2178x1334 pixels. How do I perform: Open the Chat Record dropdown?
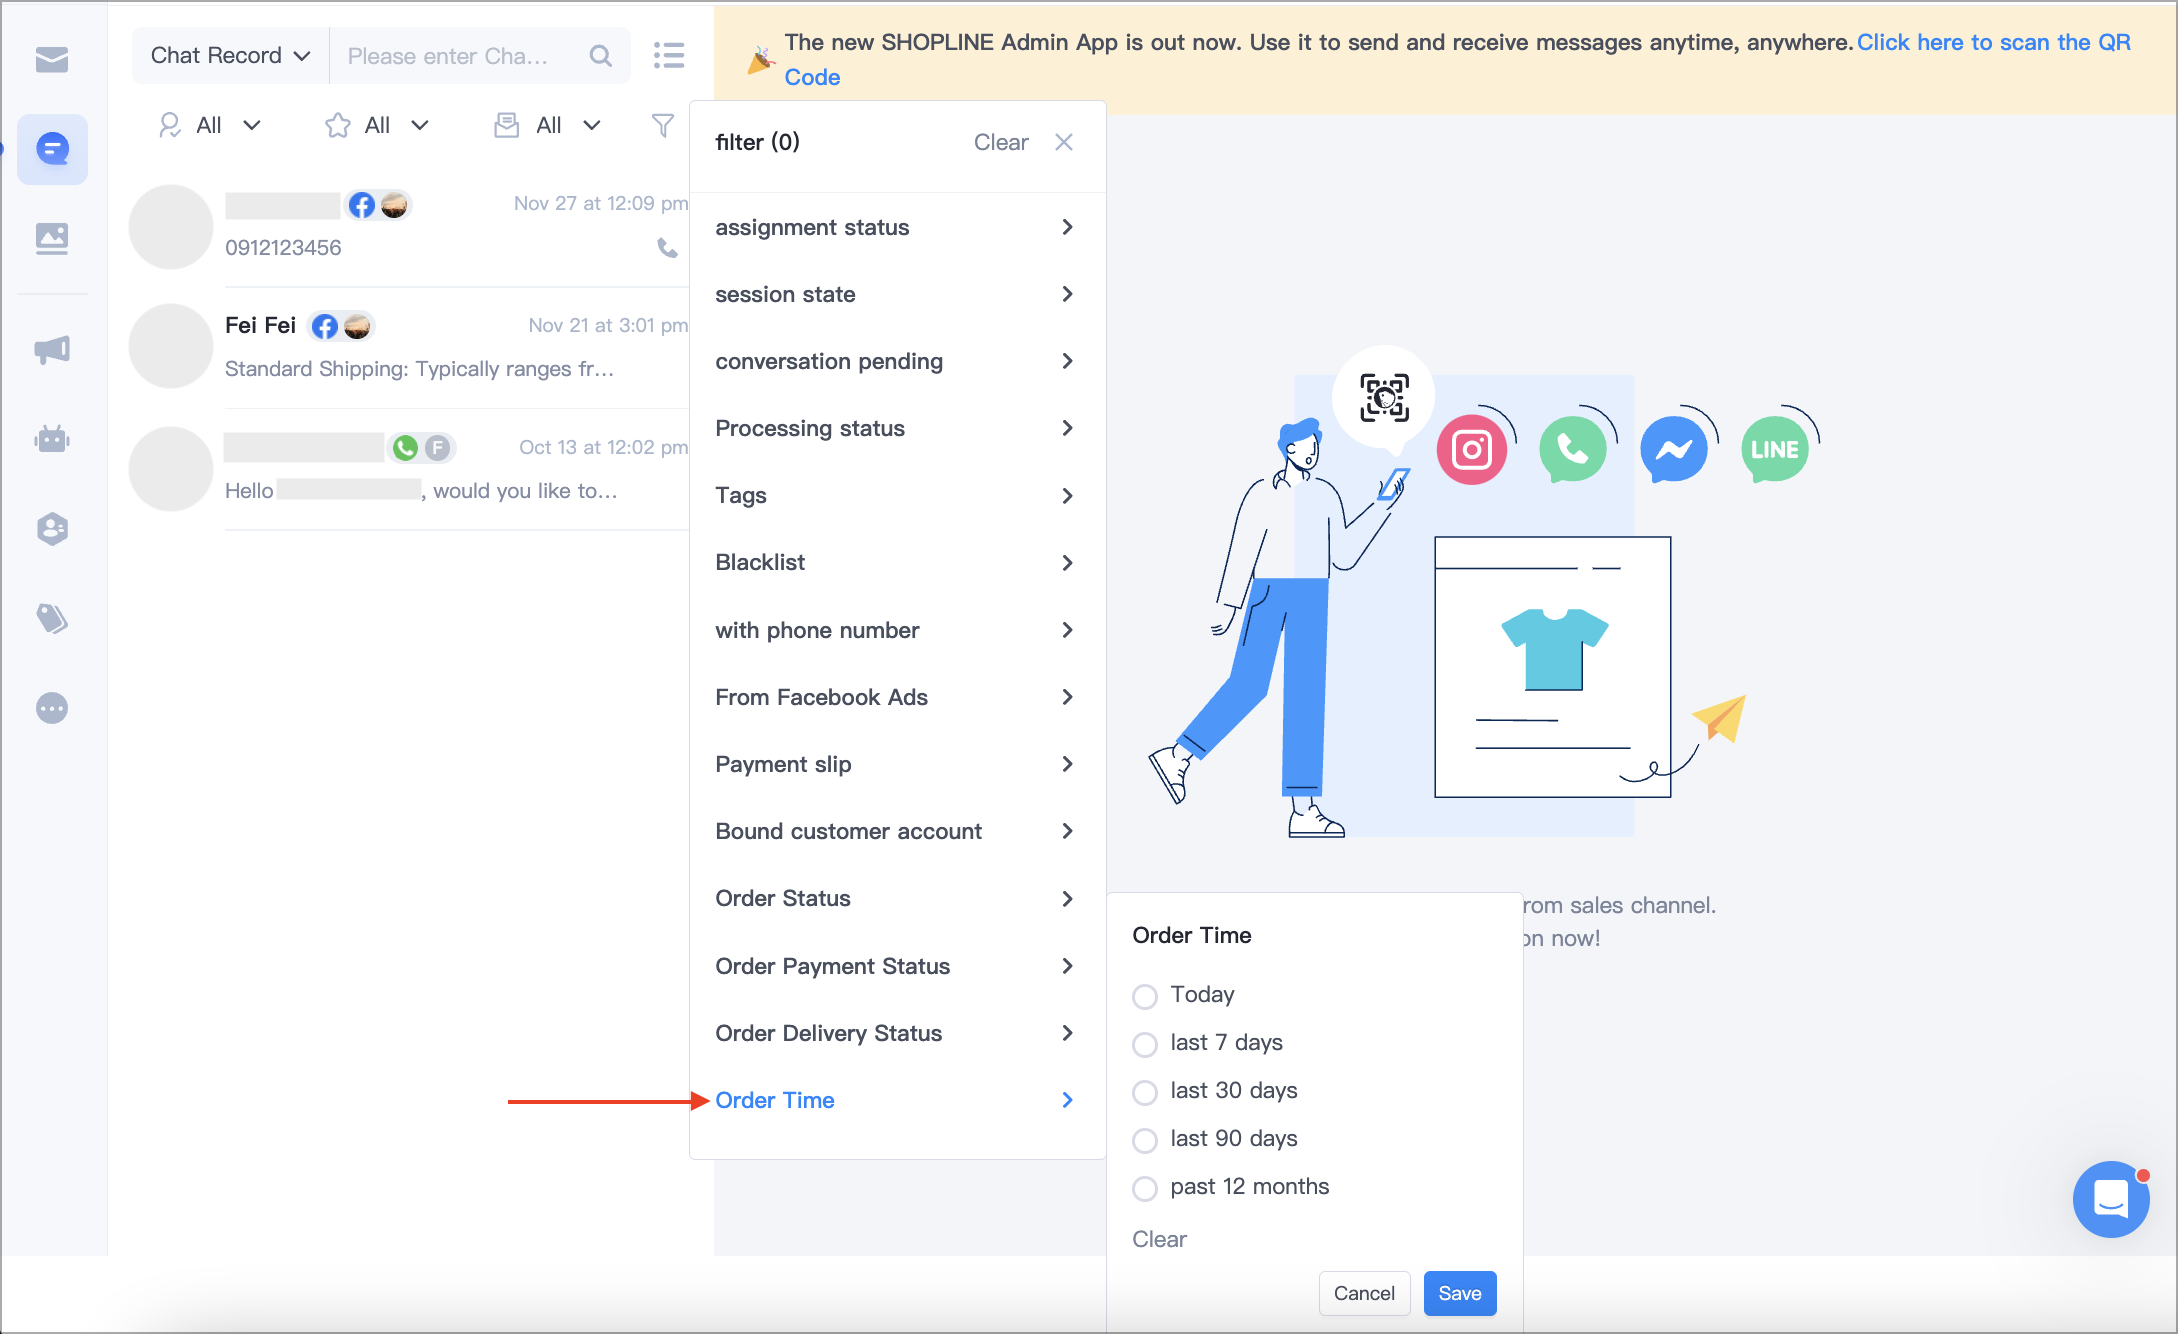pos(231,56)
